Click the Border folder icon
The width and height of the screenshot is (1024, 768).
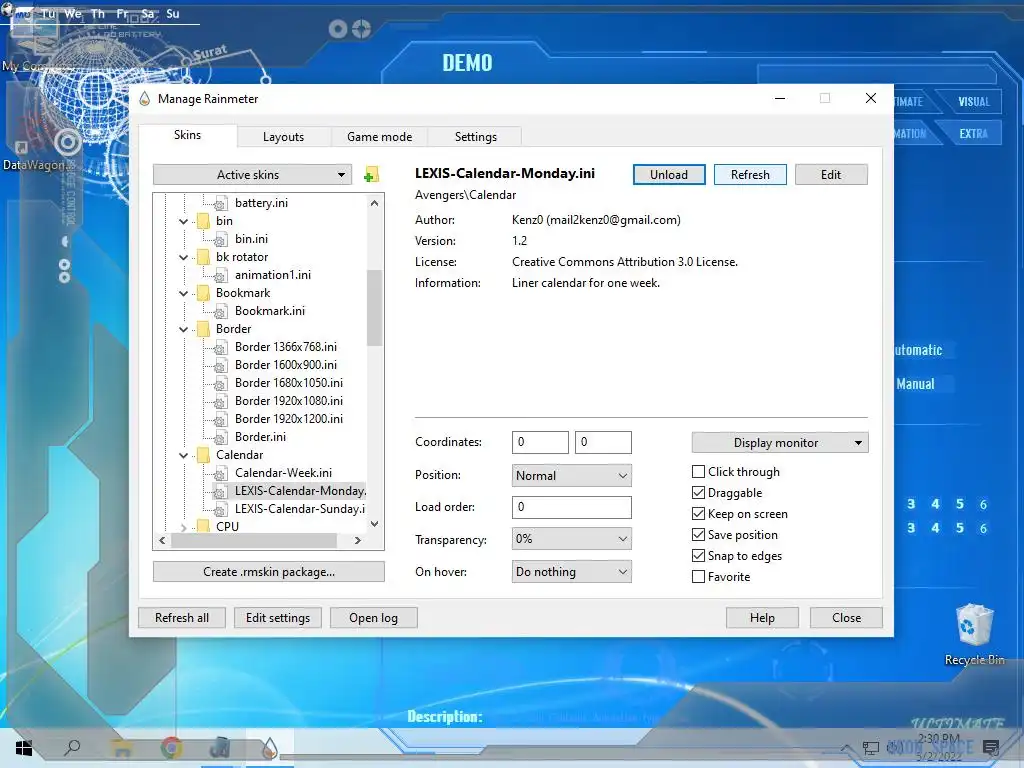point(203,328)
